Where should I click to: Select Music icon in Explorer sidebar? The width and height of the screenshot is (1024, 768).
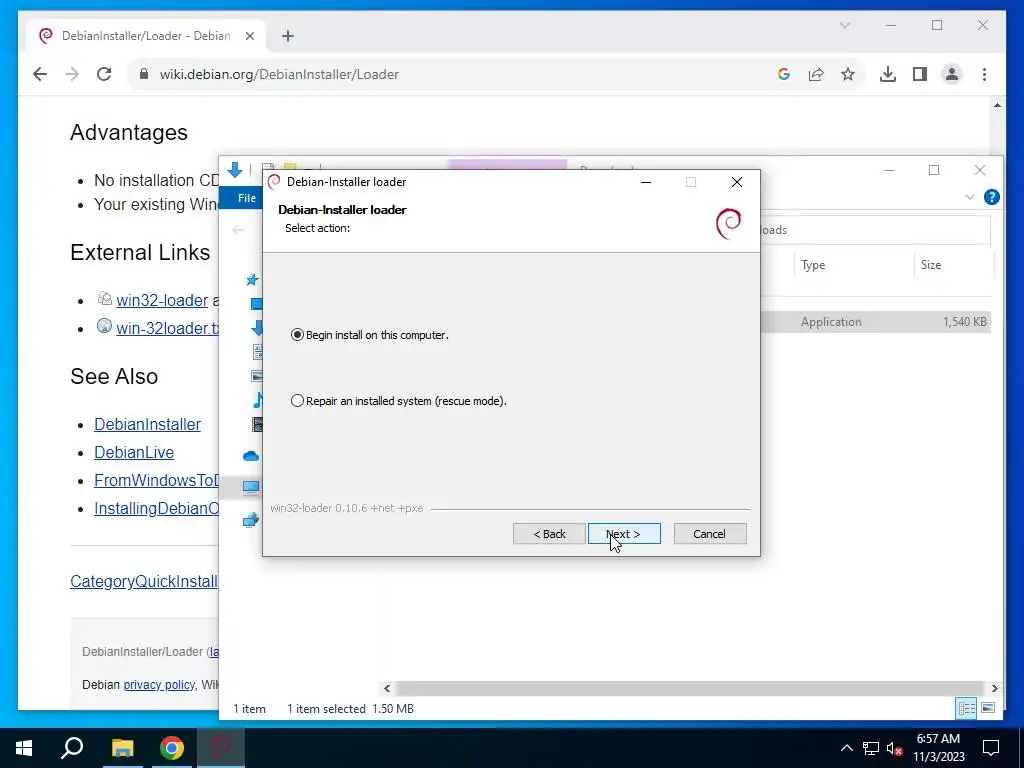tap(258, 400)
